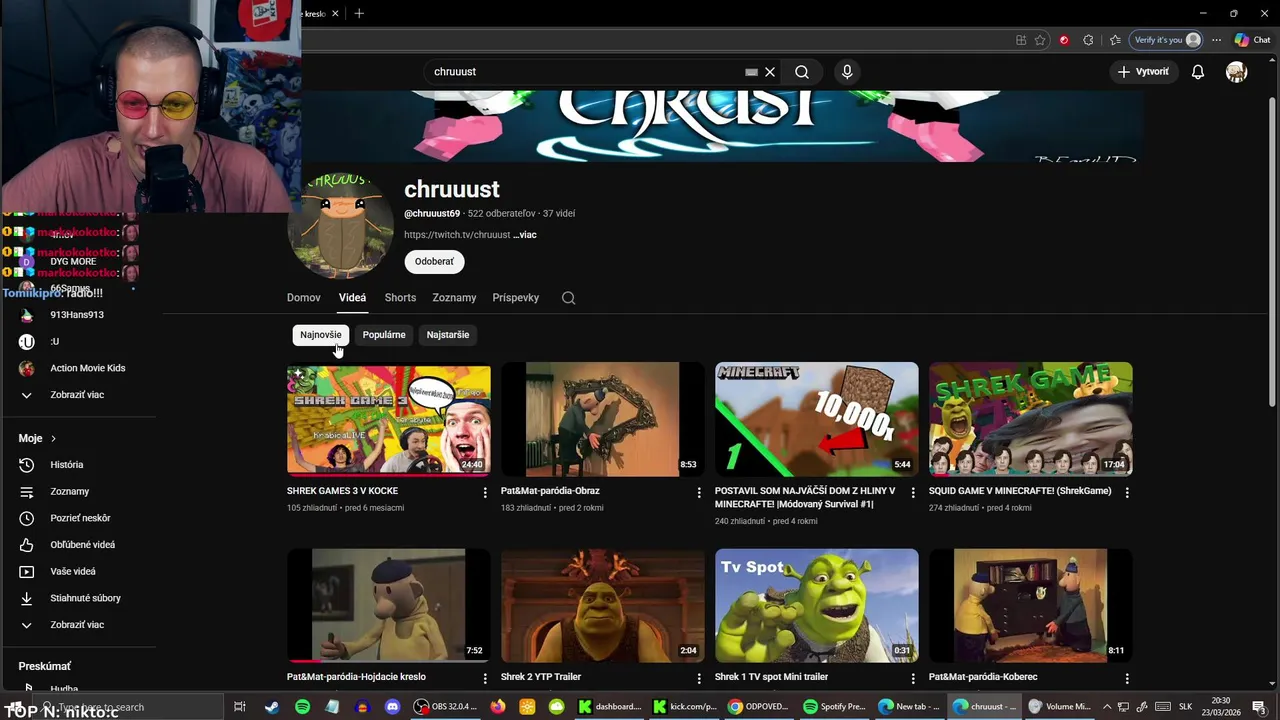This screenshot has height=720, width=1280.
Task: Open options menu for SQUID GAME V MINECRAFTE video
Action: point(1127,493)
